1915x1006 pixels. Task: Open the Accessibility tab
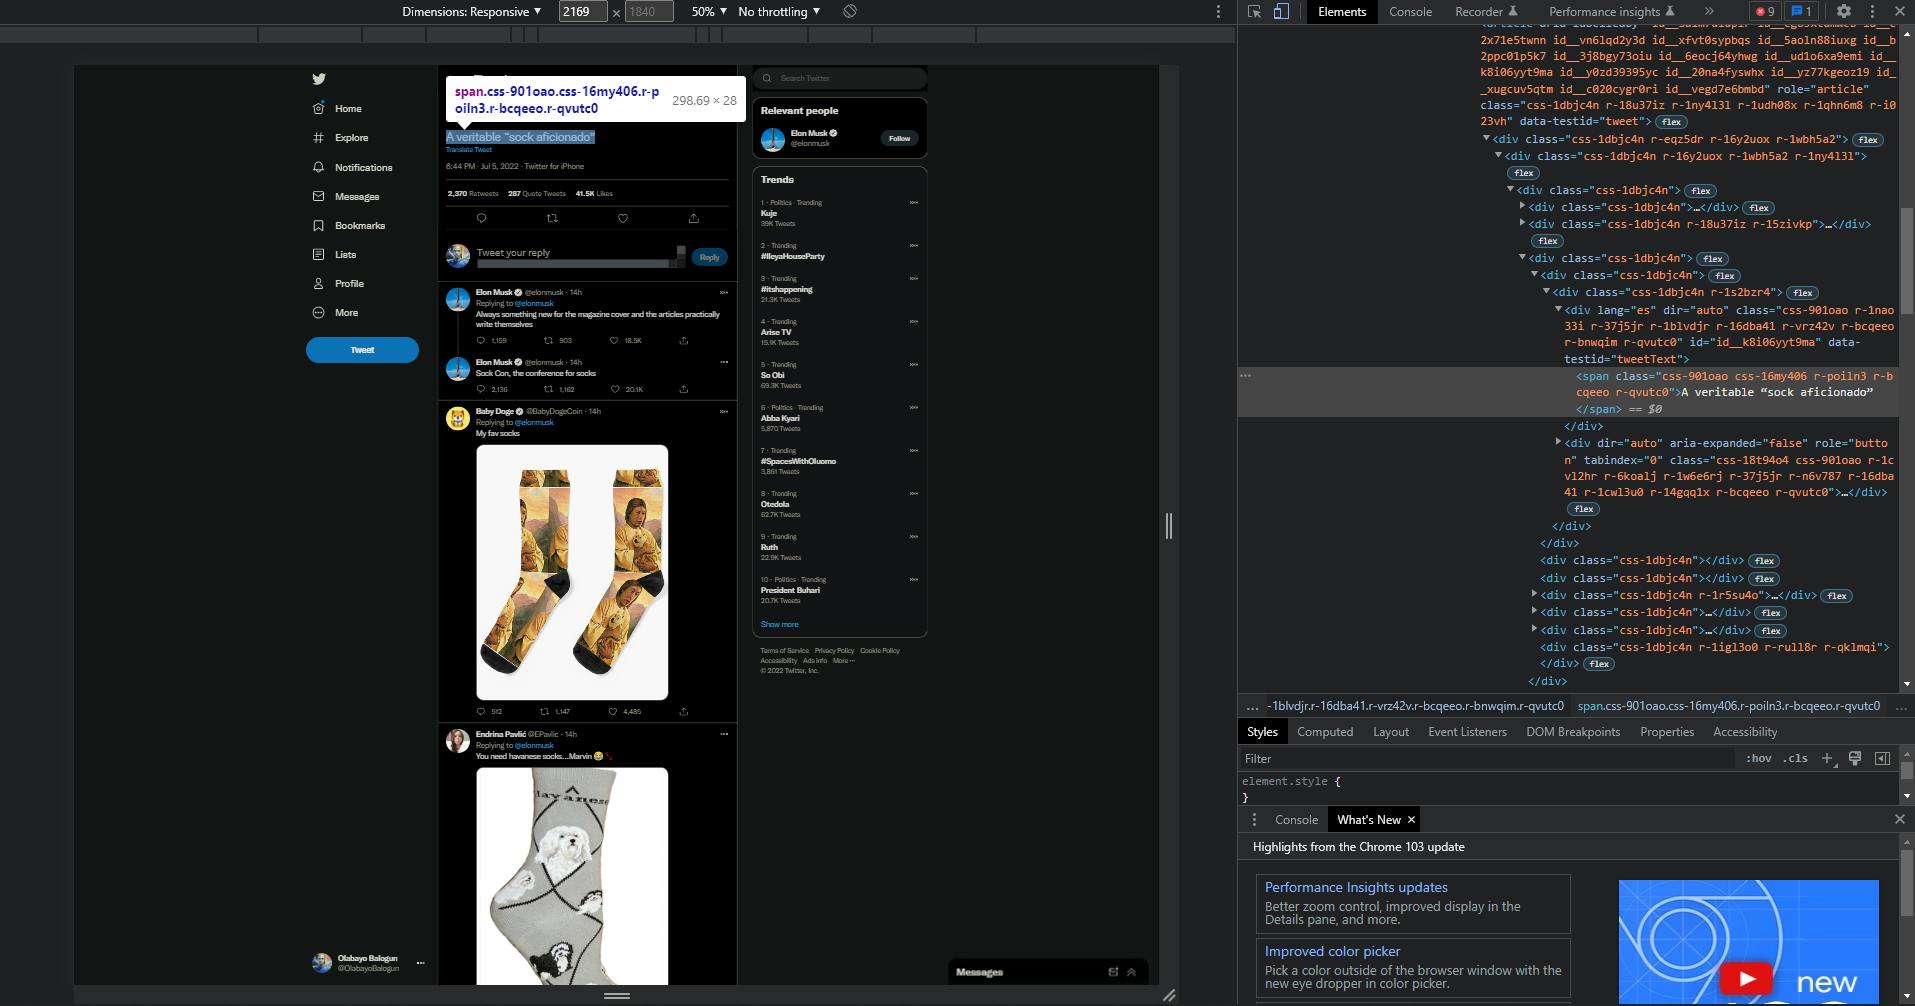pyautogui.click(x=1745, y=732)
